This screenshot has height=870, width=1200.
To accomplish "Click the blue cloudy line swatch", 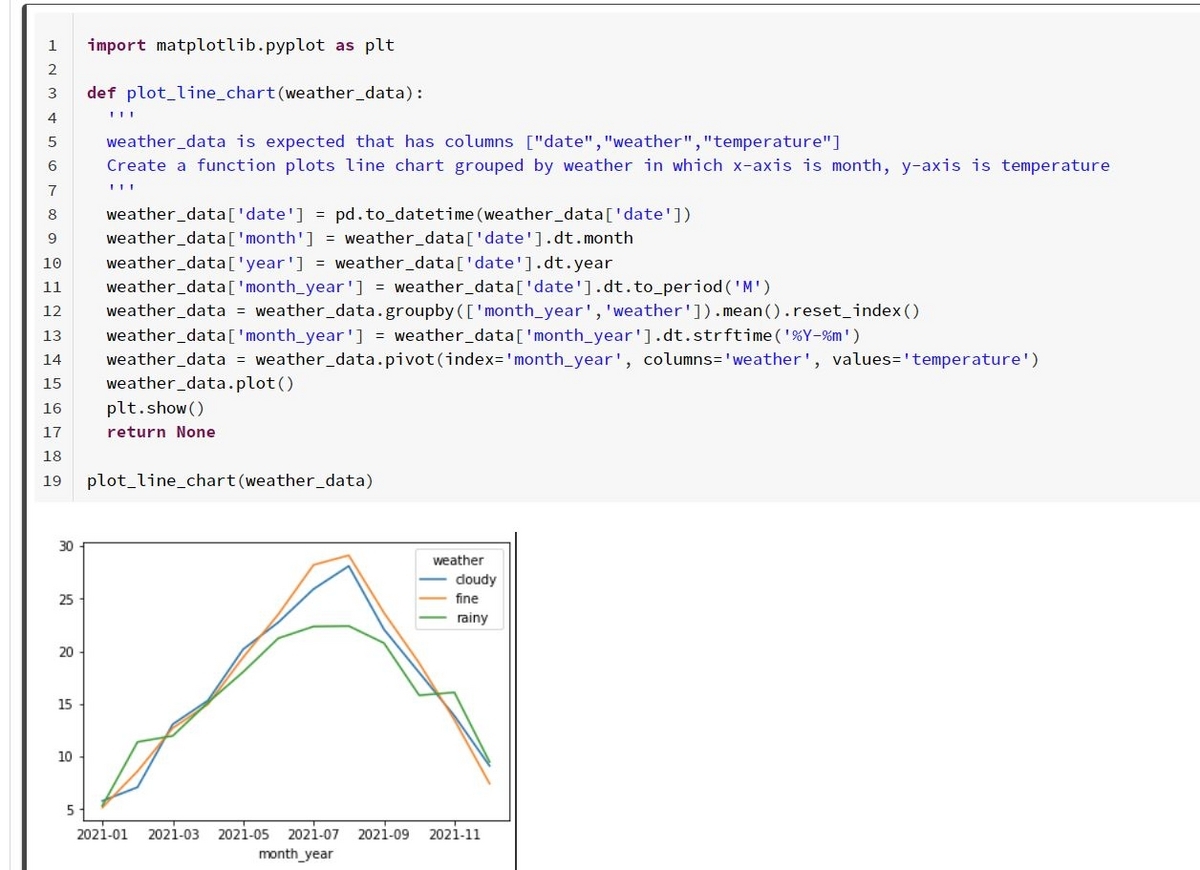I will click(x=434, y=579).
